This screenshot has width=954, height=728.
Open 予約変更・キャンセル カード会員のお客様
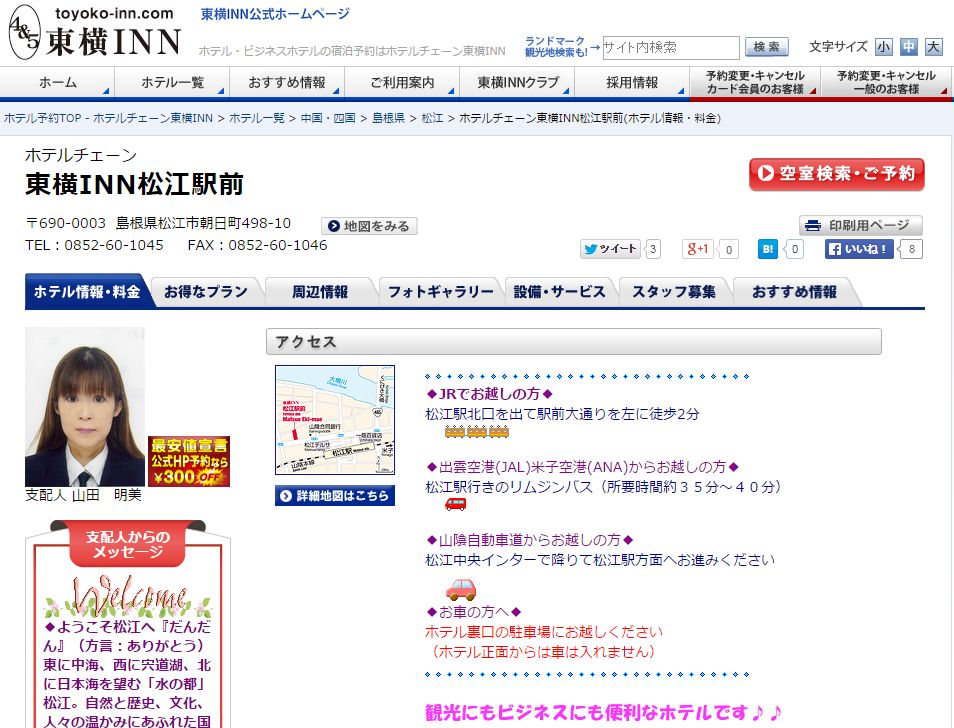(x=755, y=83)
